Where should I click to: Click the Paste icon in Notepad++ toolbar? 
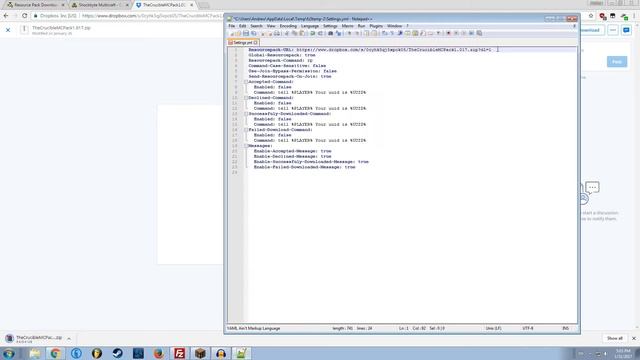(x=302, y=33)
